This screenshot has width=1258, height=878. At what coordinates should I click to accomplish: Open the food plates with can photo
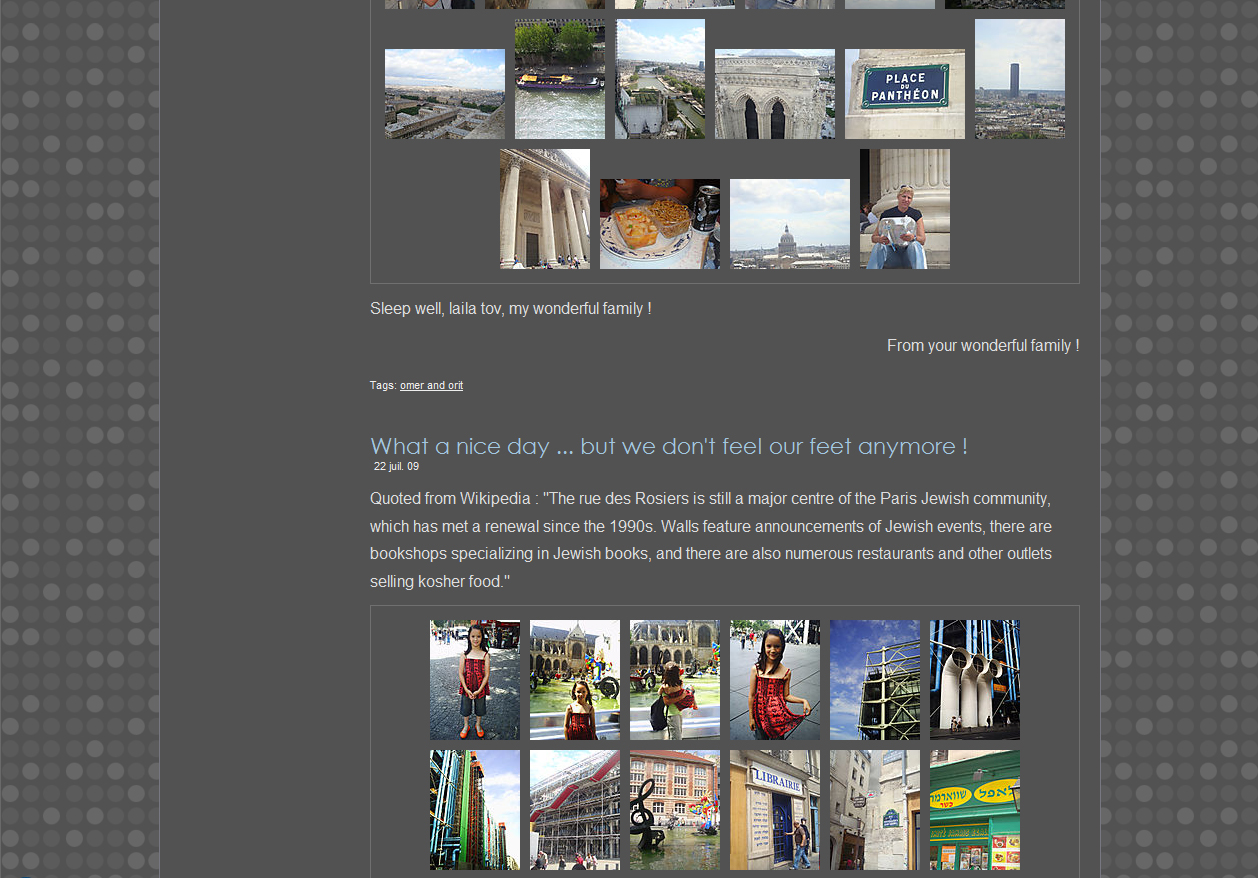coord(659,224)
